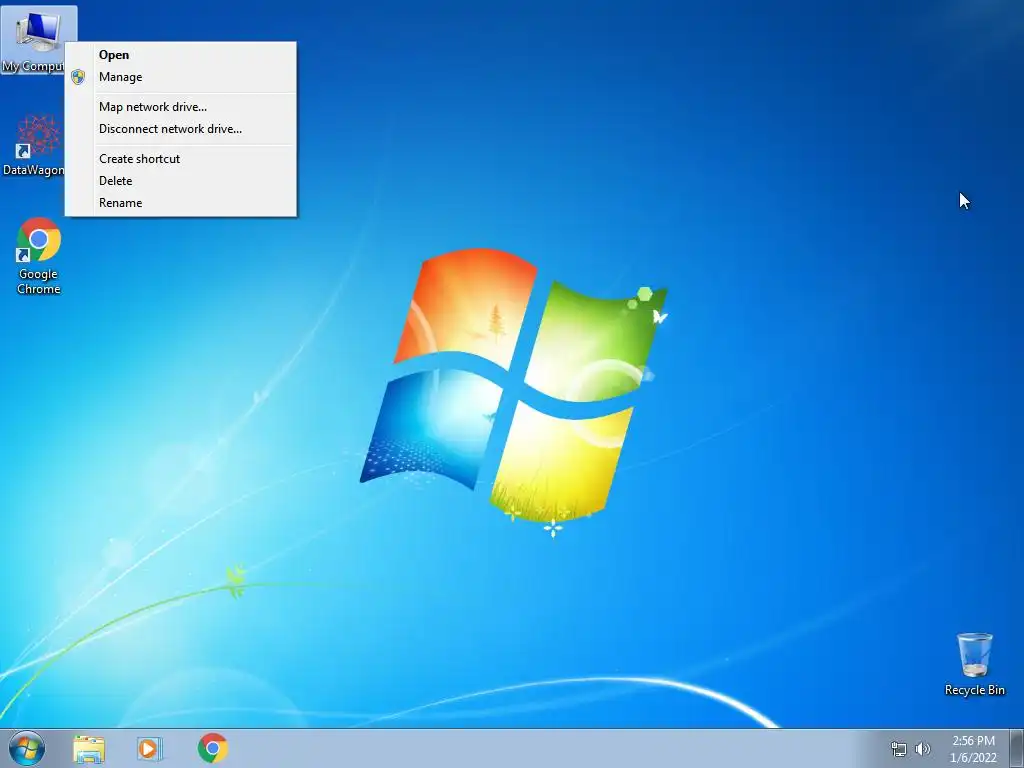Select the Recycle Bin icon
The image size is (1024, 768).
[x=974, y=664]
